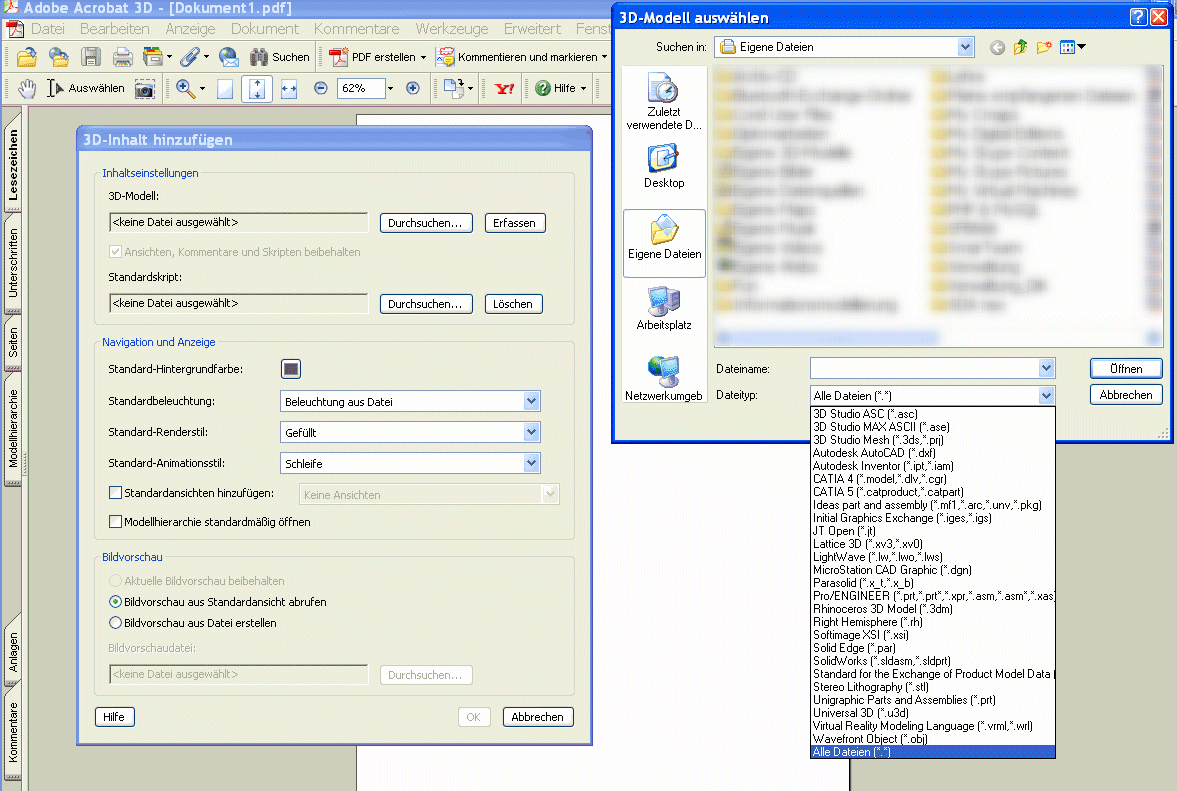Open the Netzwerkumgebung place shortcut
The width and height of the screenshot is (1177, 791).
(x=664, y=378)
